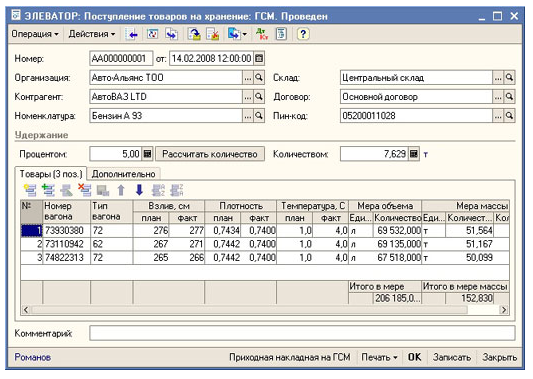This screenshot has width=533, height=379.
Task: Open selection list for Контрагент field
Action: tap(248, 97)
